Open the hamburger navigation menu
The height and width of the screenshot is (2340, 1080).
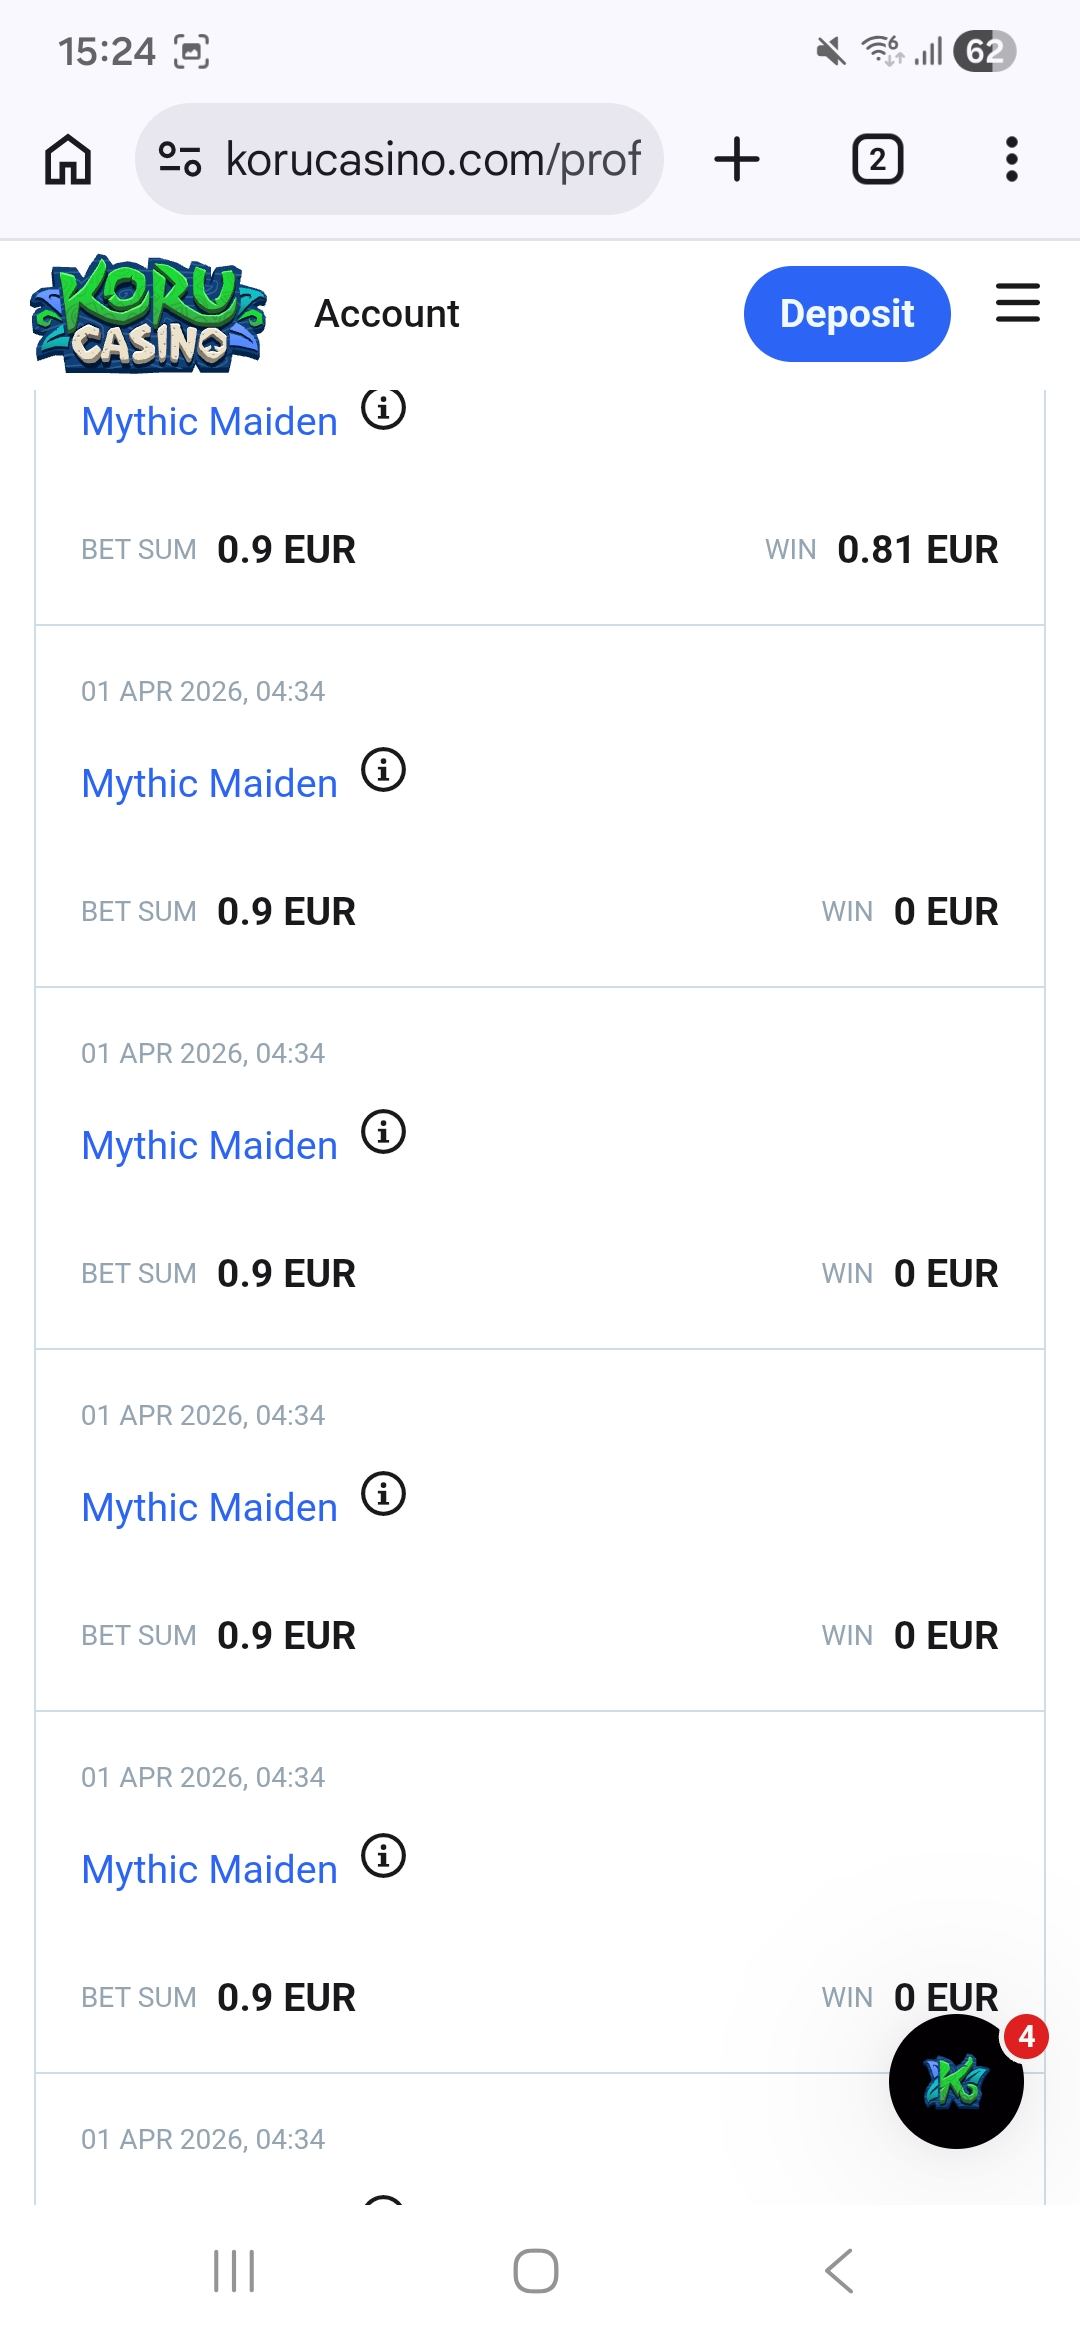(x=1017, y=303)
